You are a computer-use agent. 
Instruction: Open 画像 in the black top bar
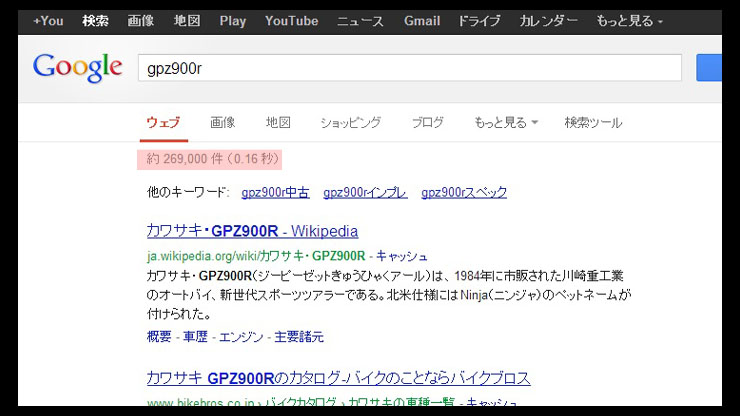point(141,21)
